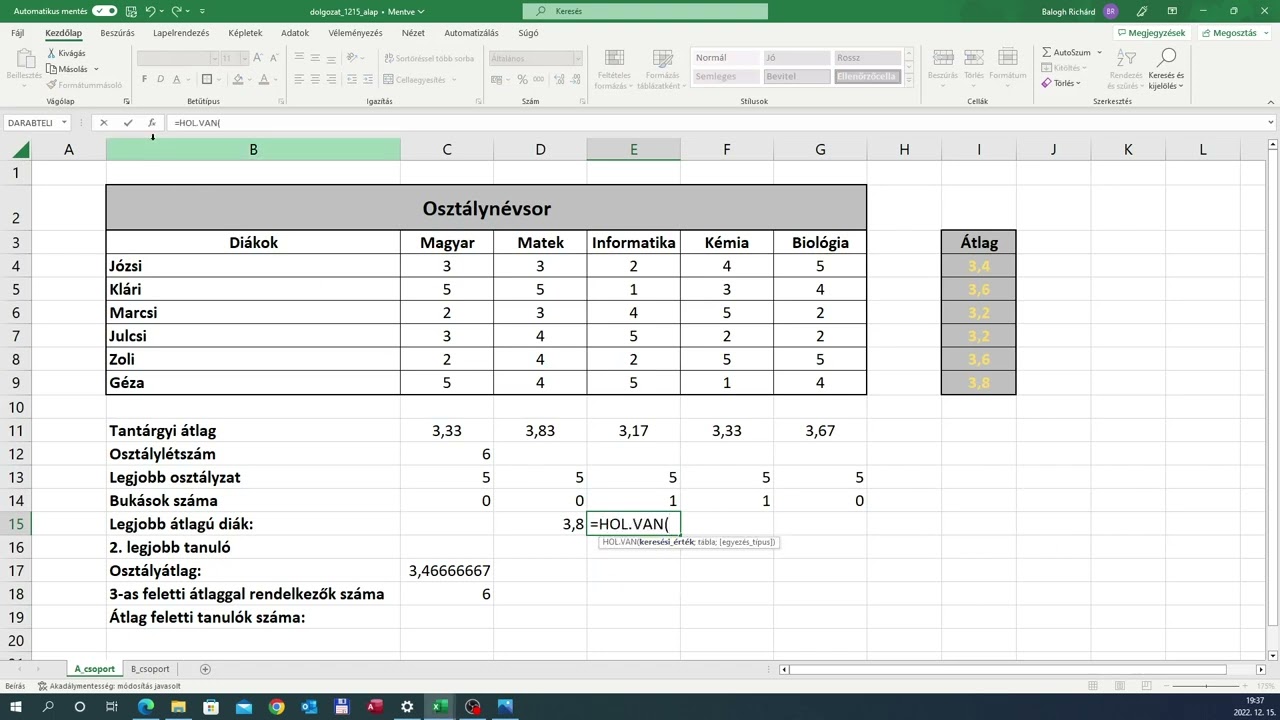1280x720 pixels.
Task: Confirm the formula with the checkmark icon
Action: point(128,123)
